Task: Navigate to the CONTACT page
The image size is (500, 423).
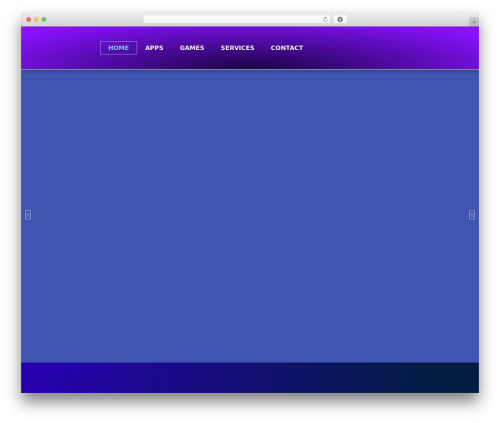Action: (x=287, y=48)
